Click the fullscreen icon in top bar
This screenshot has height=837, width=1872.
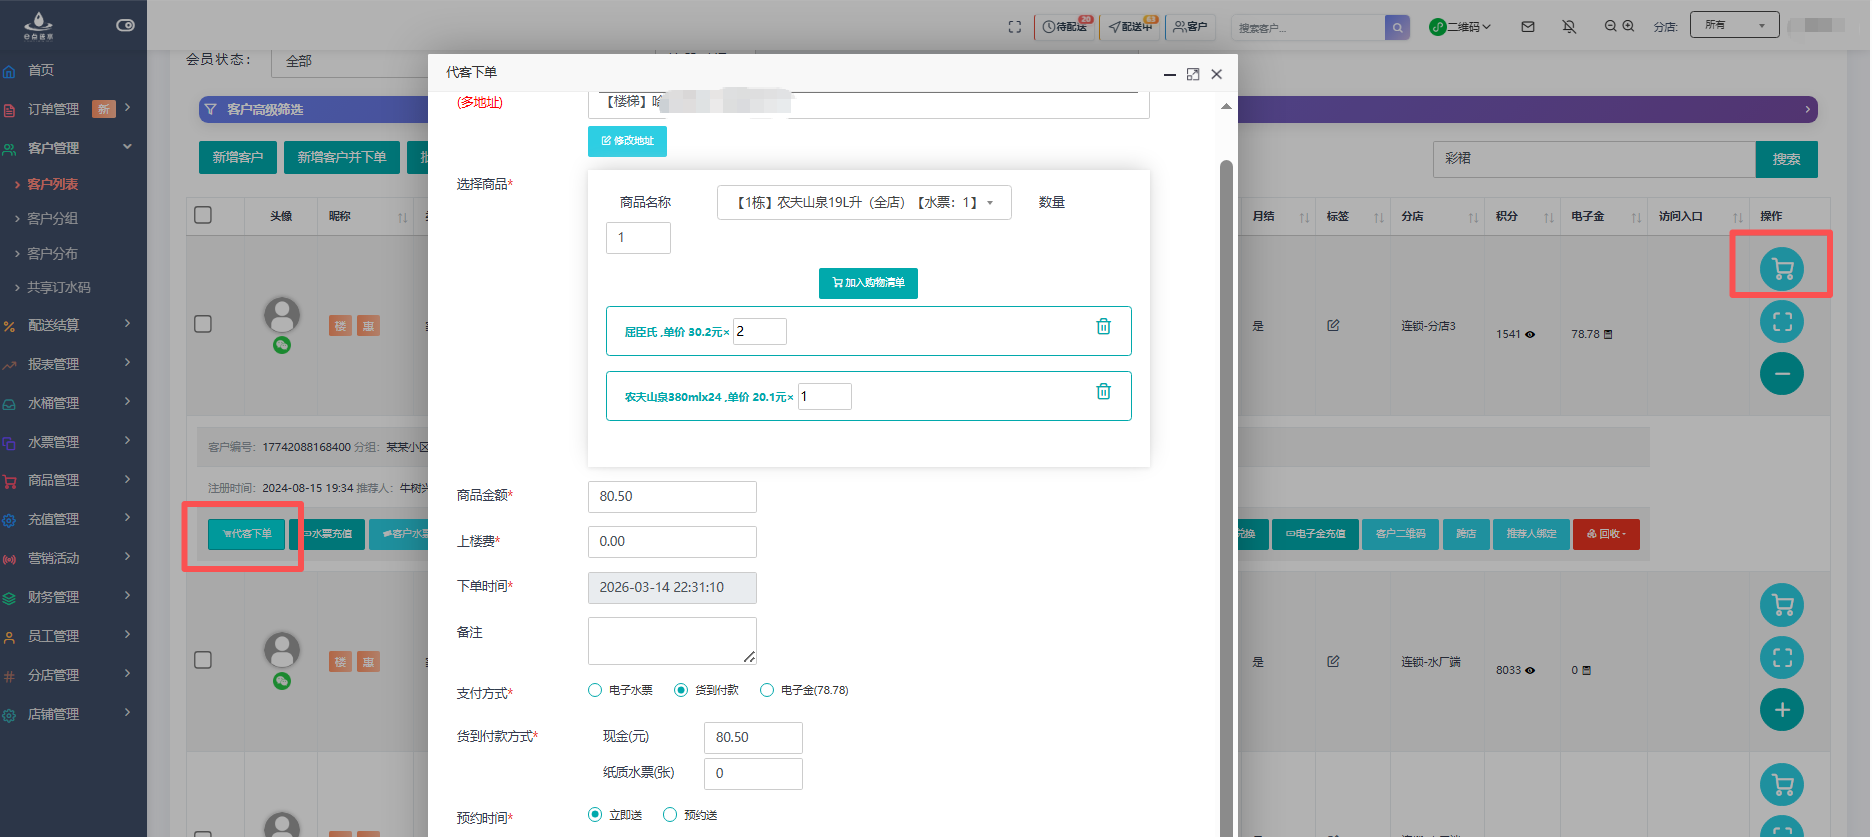(x=1015, y=27)
